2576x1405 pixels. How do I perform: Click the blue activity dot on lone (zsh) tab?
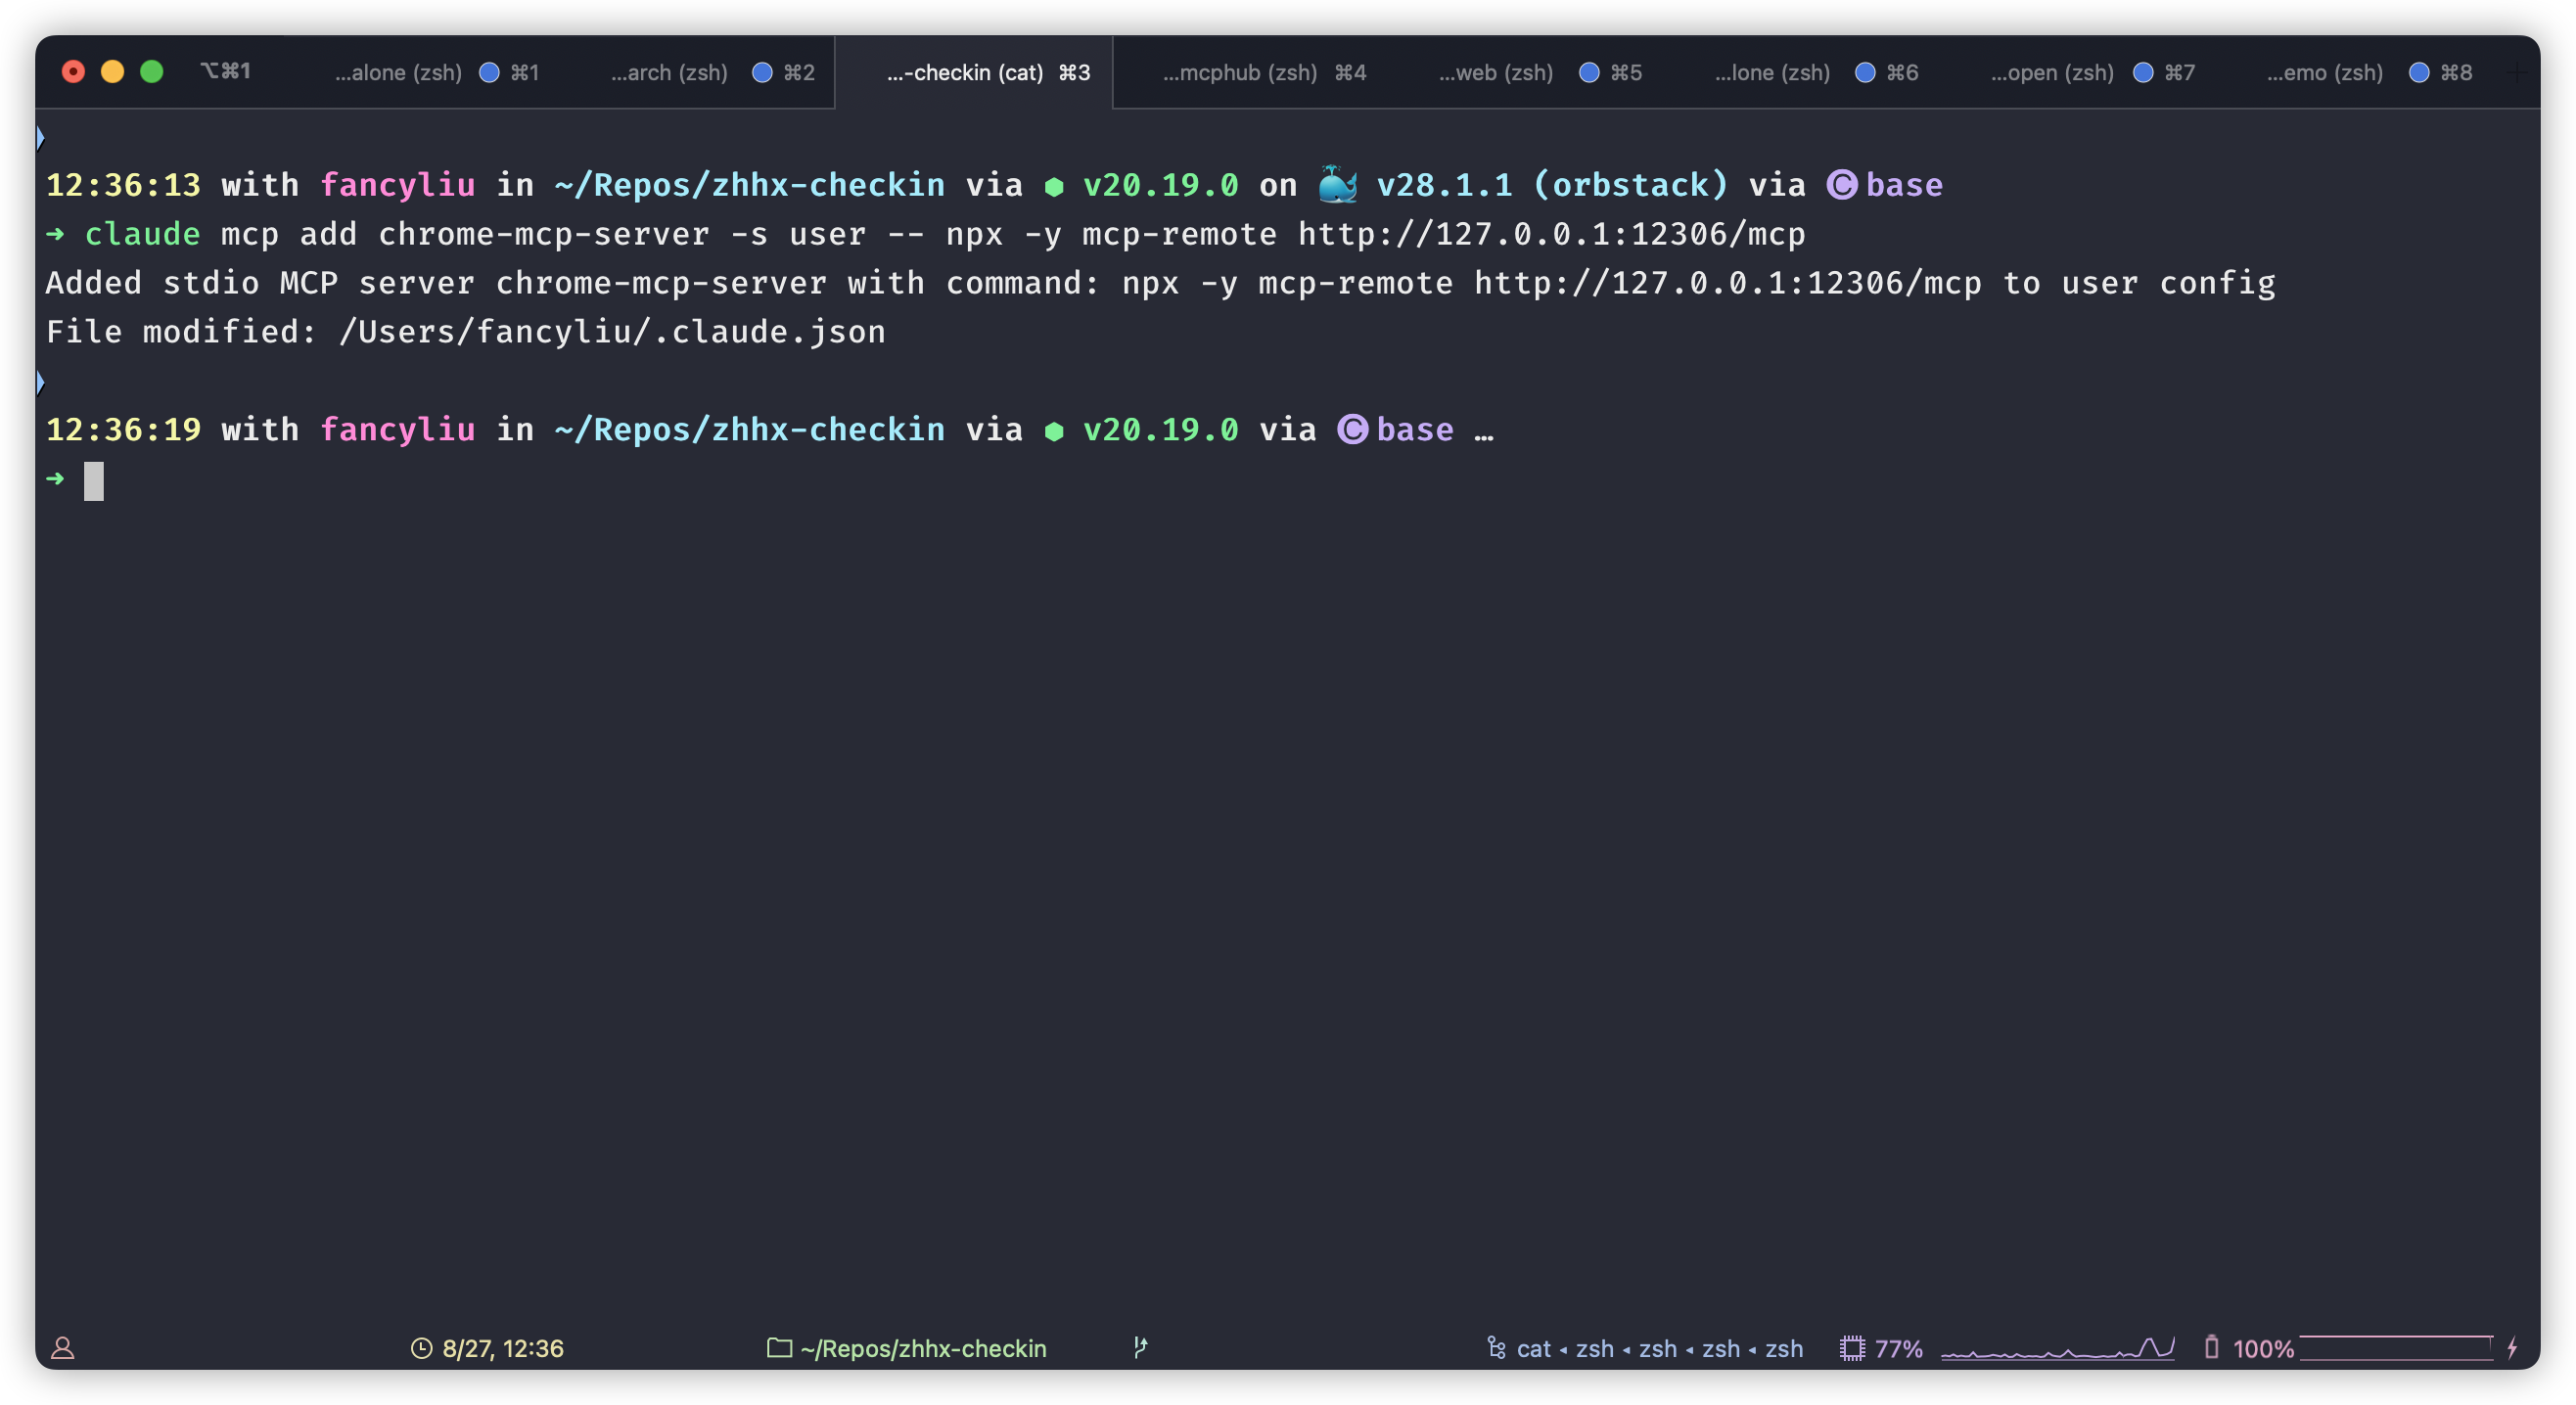pyautogui.click(x=1864, y=71)
